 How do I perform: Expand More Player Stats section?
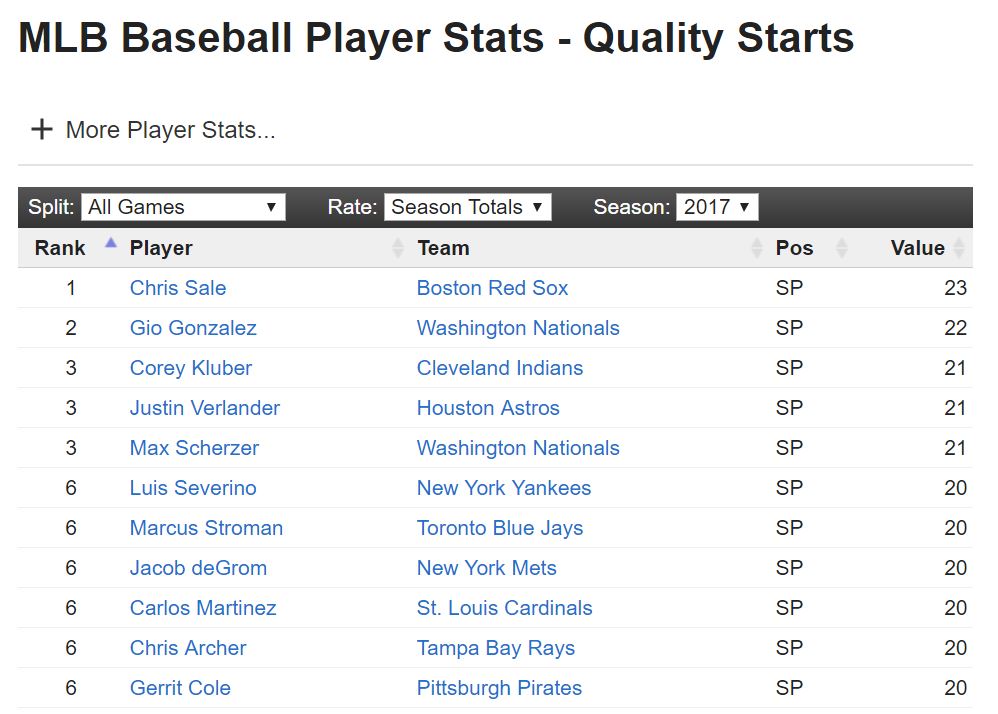click(x=153, y=130)
